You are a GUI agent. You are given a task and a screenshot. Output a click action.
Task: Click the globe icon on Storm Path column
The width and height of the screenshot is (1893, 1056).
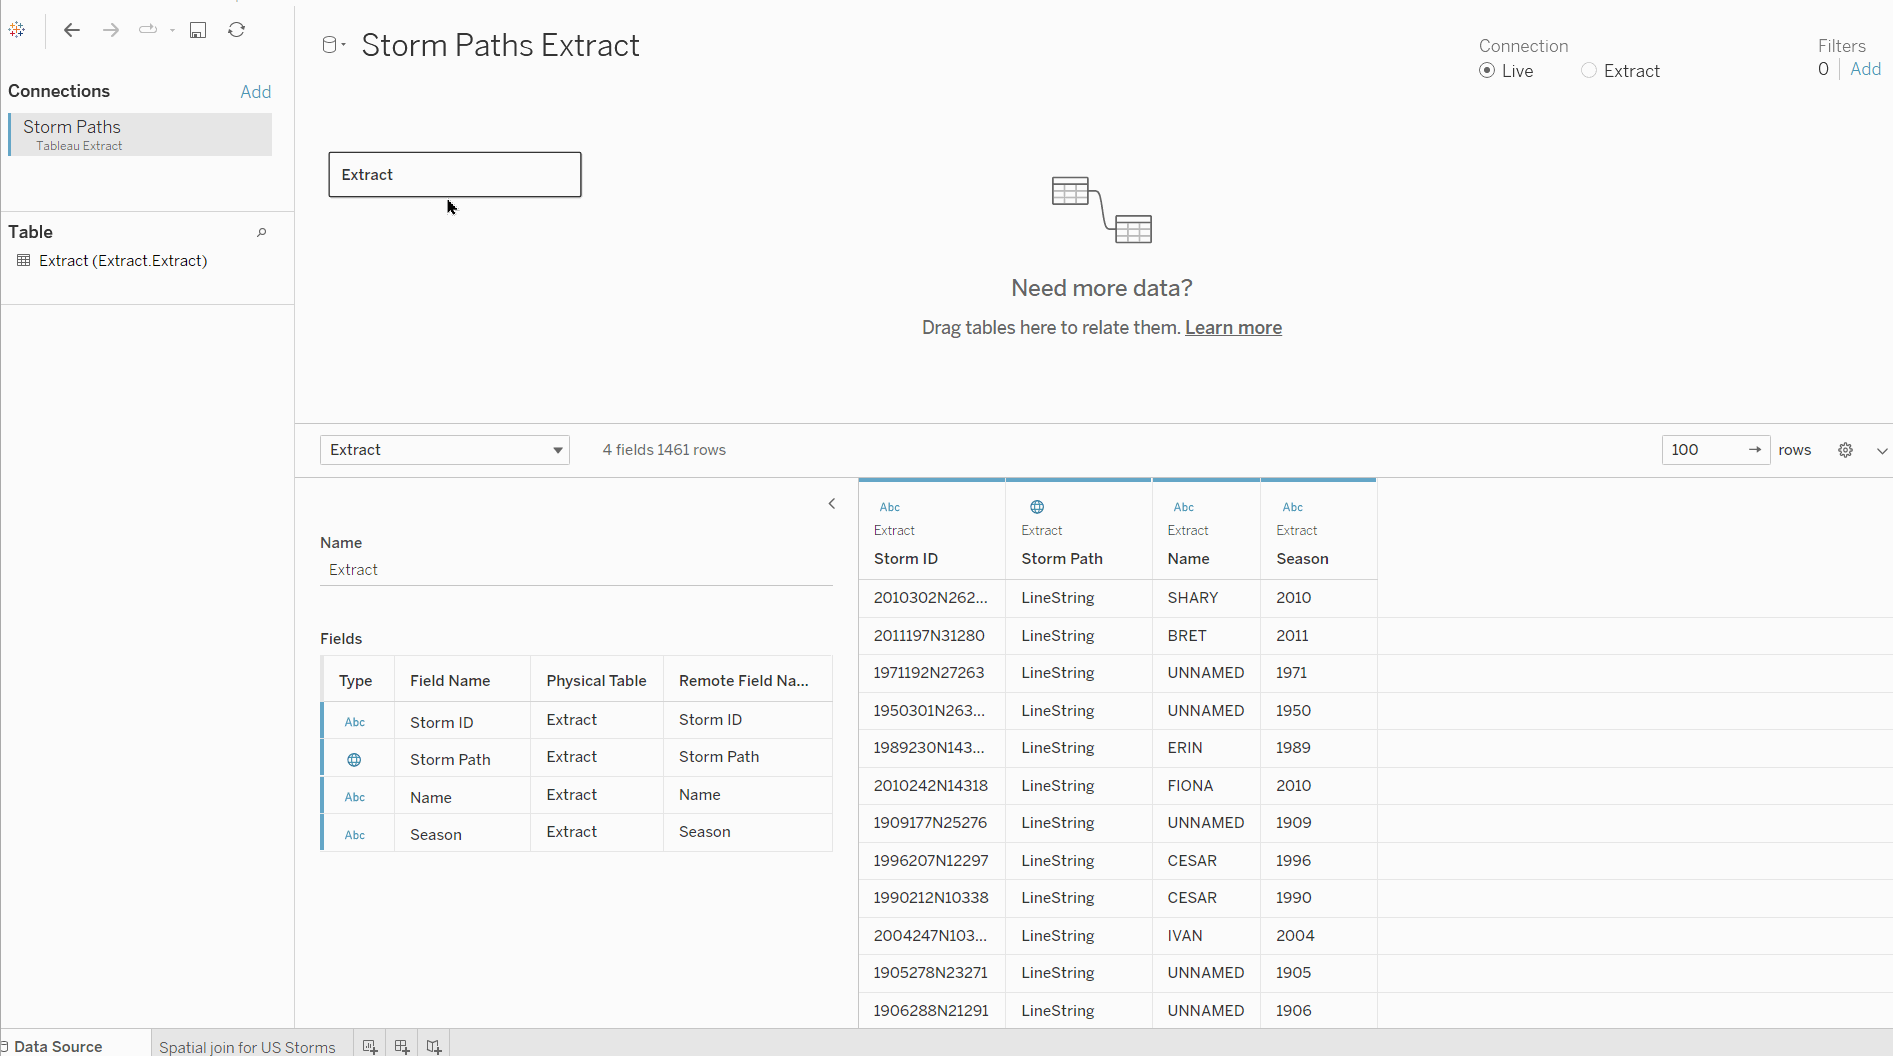1036,507
